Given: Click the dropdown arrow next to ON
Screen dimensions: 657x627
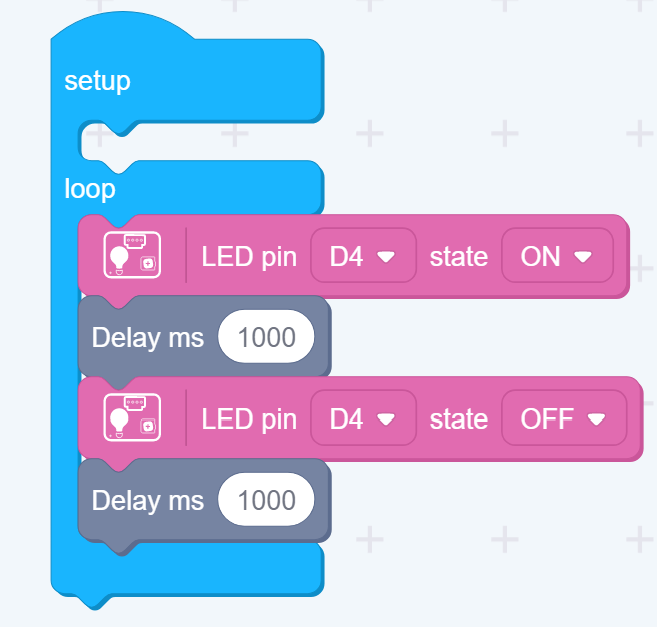Looking at the screenshot, I should 583,256.
